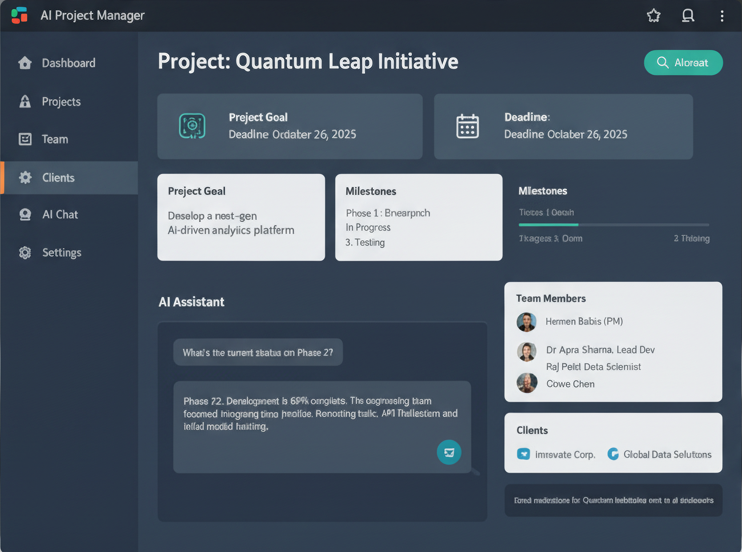The image size is (742, 552).
Task: Click the AI Project Manager app logo
Action: (19, 15)
